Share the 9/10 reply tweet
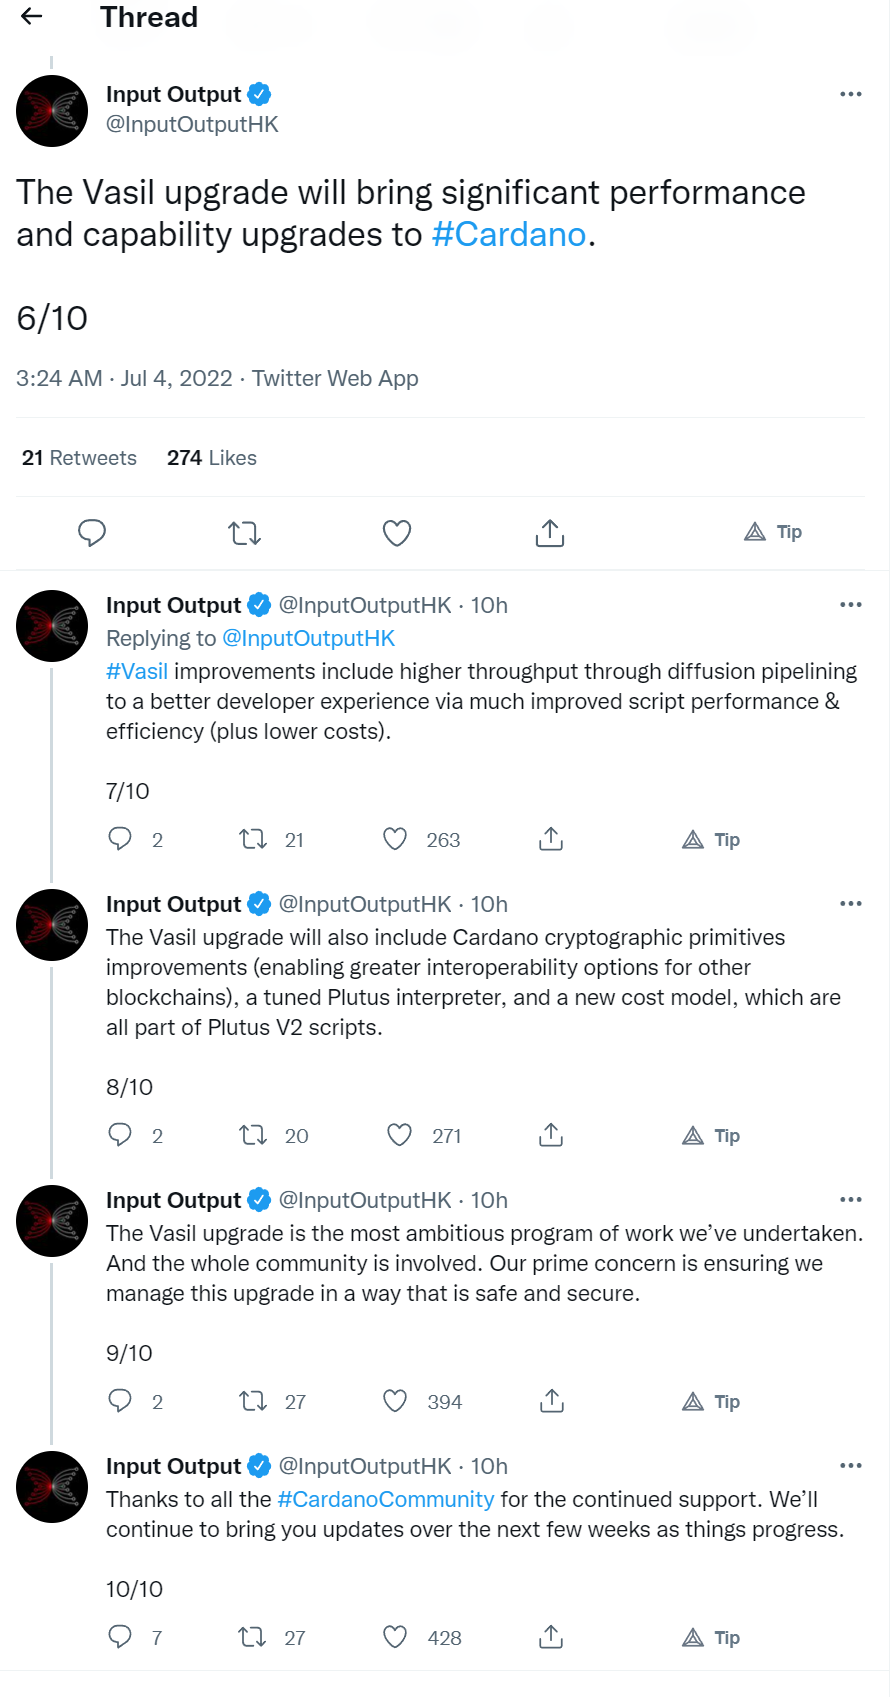This screenshot has width=890, height=1697. pyautogui.click(x=551, y=1401)
